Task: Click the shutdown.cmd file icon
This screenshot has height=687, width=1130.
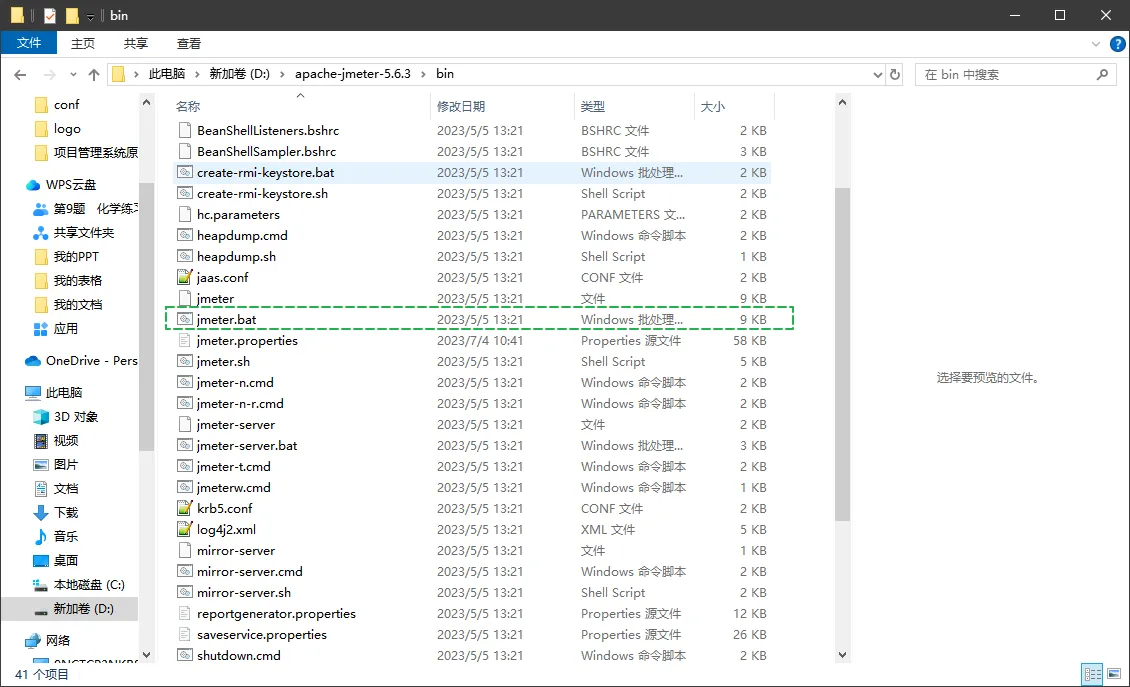Action: pos(185,655)
